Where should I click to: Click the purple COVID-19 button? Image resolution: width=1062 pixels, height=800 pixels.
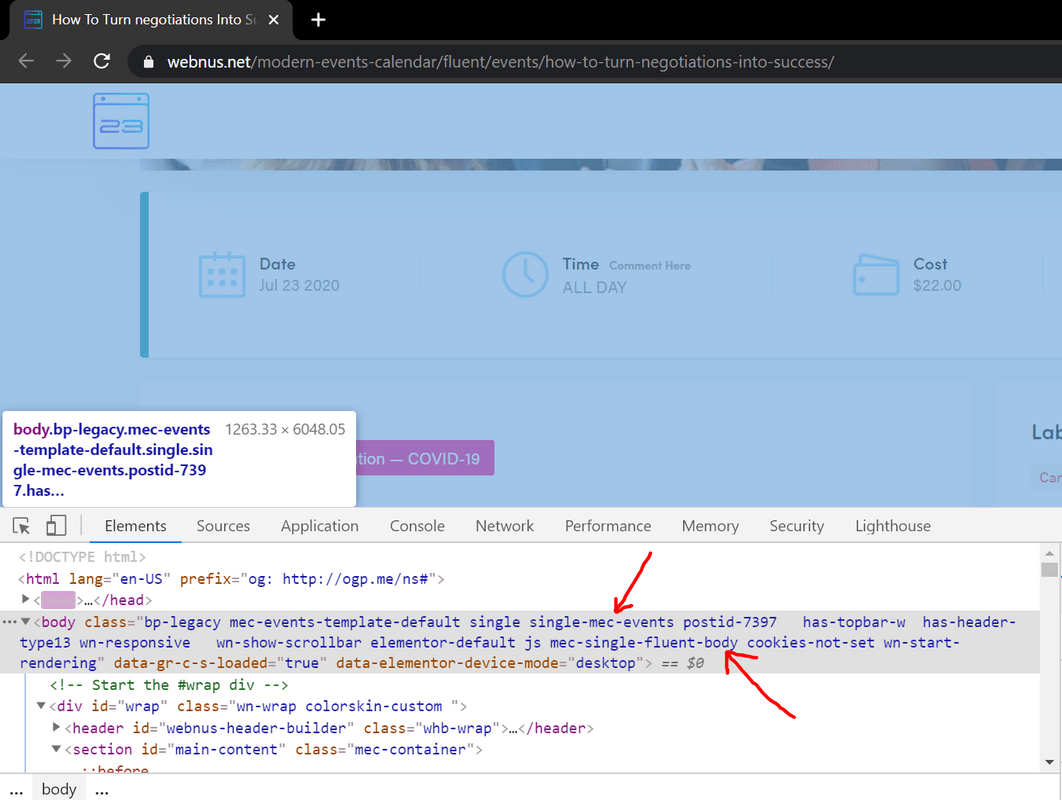[425, 459]
